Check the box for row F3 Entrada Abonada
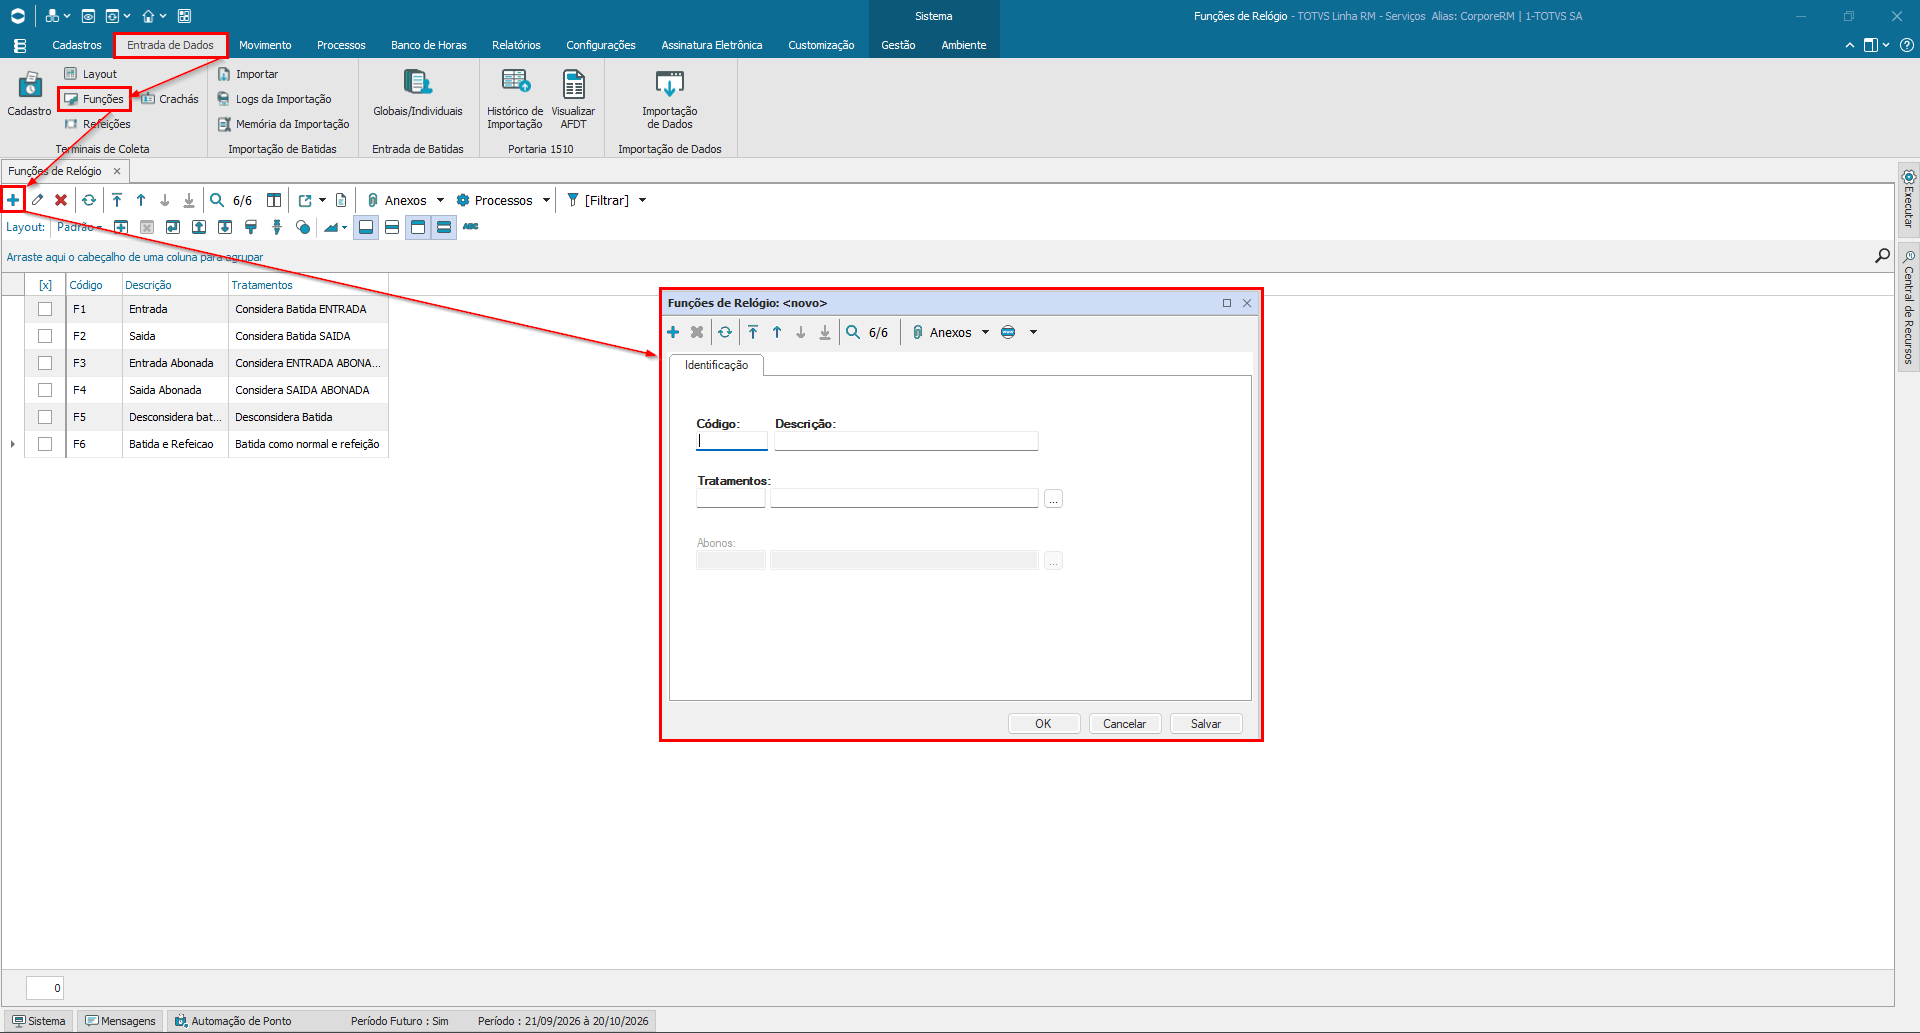The width and height of the screenshot is (1920, 1033). pyautogui.click(x=45, y=363)
